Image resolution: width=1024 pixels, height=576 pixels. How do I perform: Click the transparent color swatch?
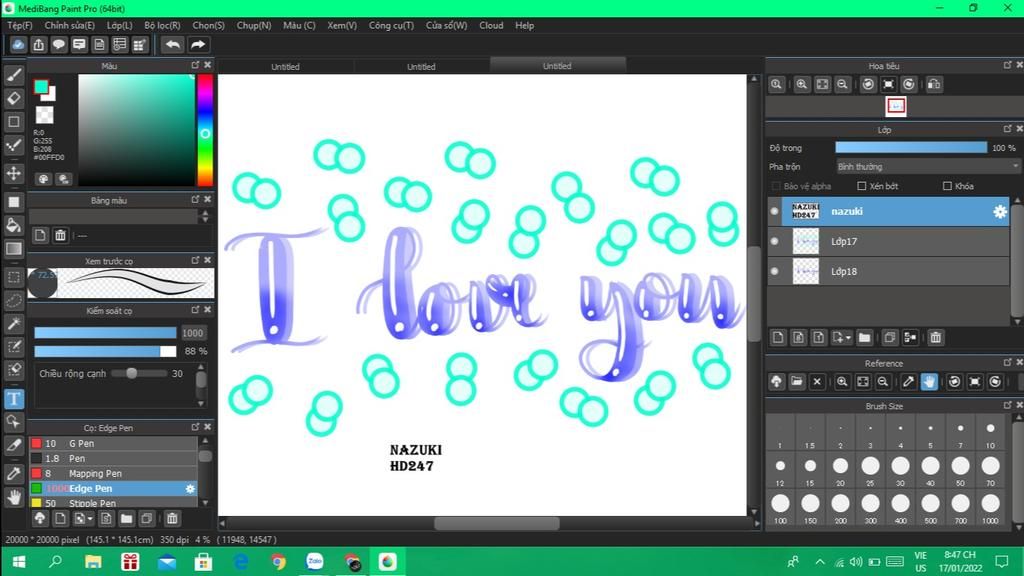[x=44, y=115]
